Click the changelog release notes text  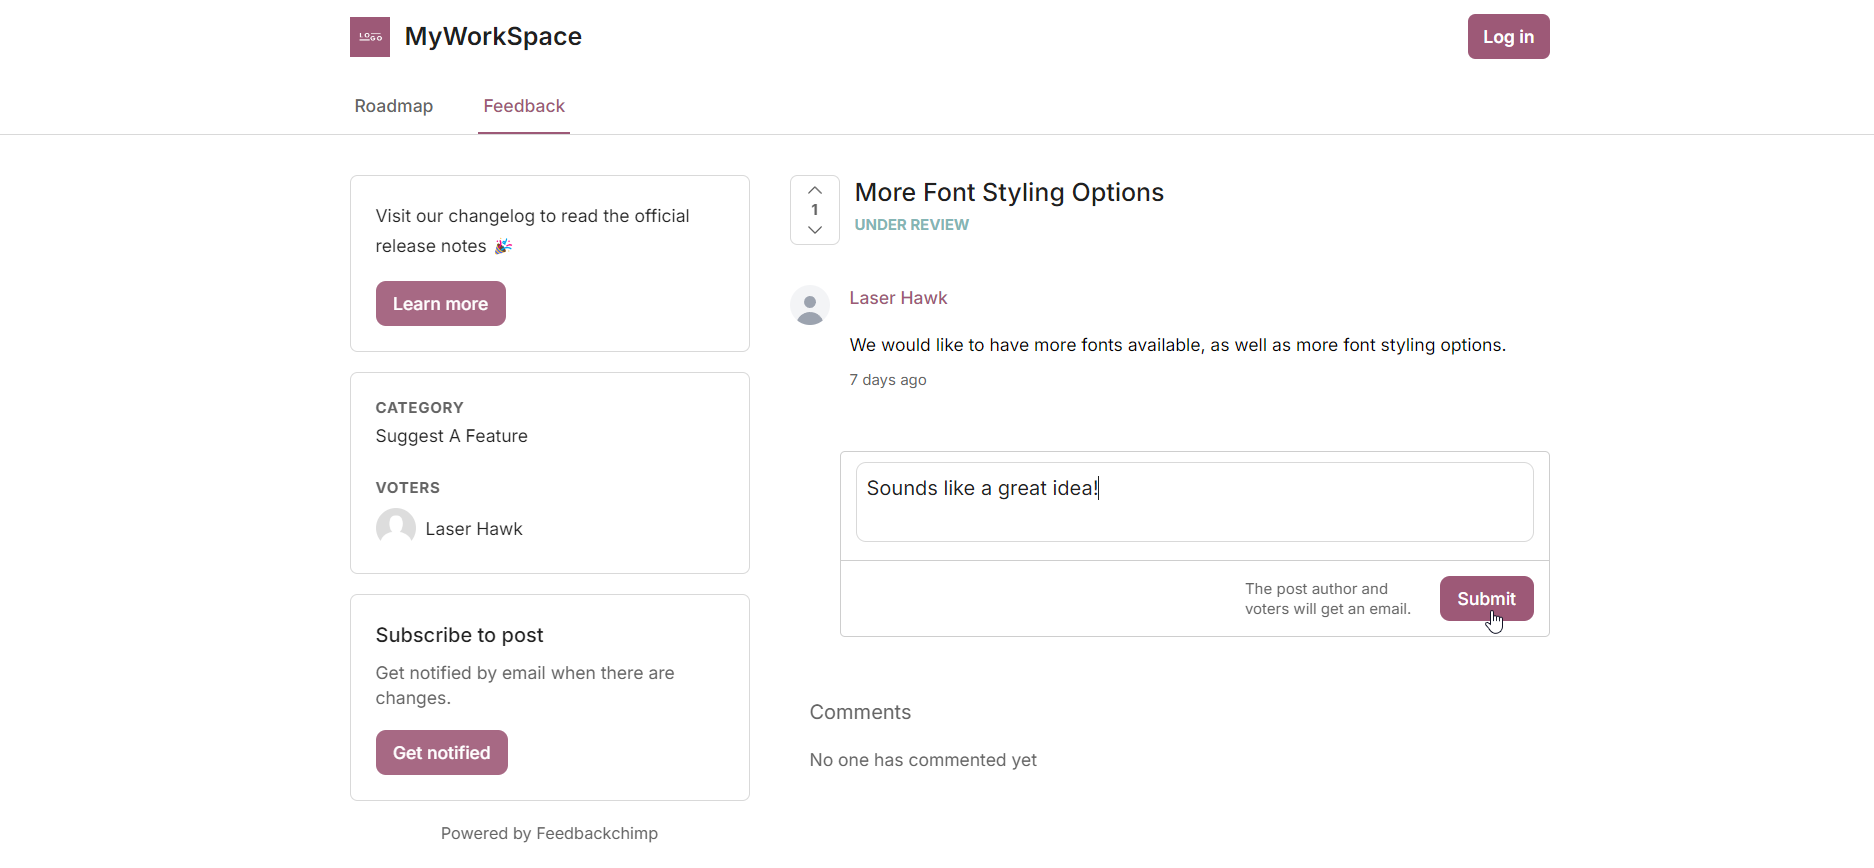533,231
